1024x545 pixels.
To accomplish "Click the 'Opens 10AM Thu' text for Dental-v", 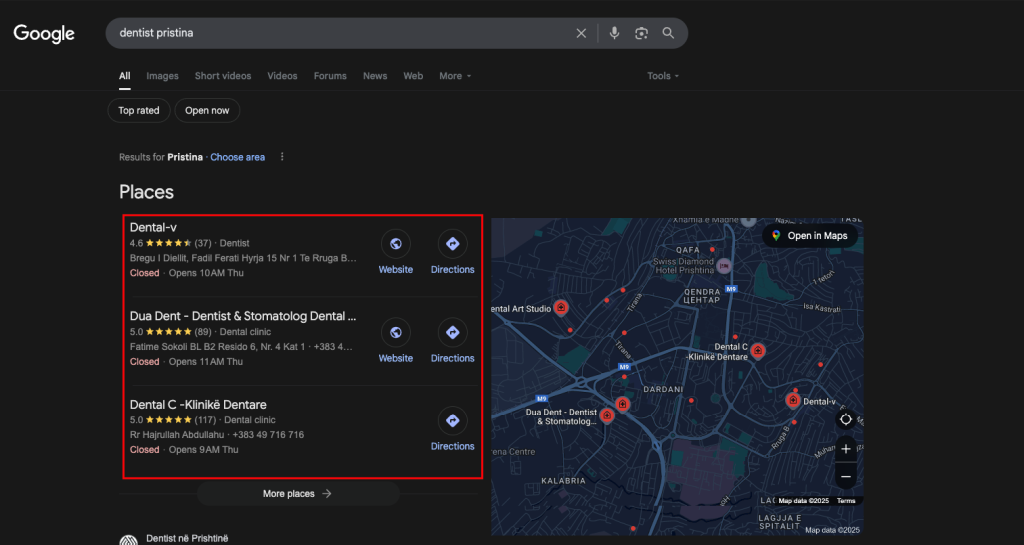I will [x=206, y=273].
